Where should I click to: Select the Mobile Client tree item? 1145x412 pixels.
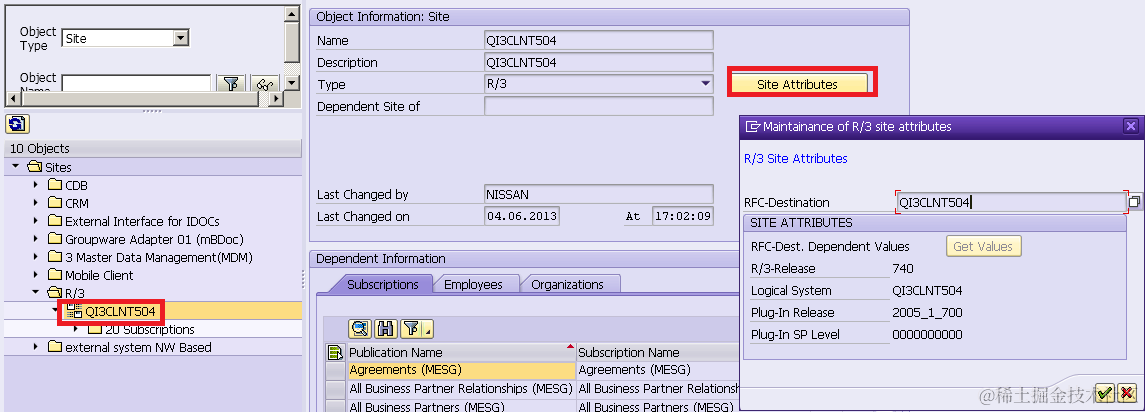pos(99,275)
